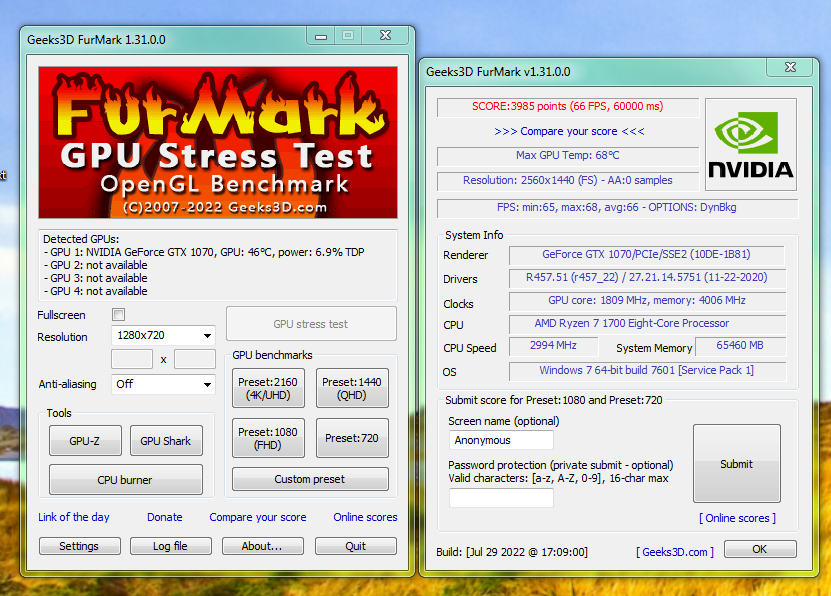Open the Log file
Image resolution: width=831 pixels, height=596 pixels.
pyautogui.click(x=171, y=546)
